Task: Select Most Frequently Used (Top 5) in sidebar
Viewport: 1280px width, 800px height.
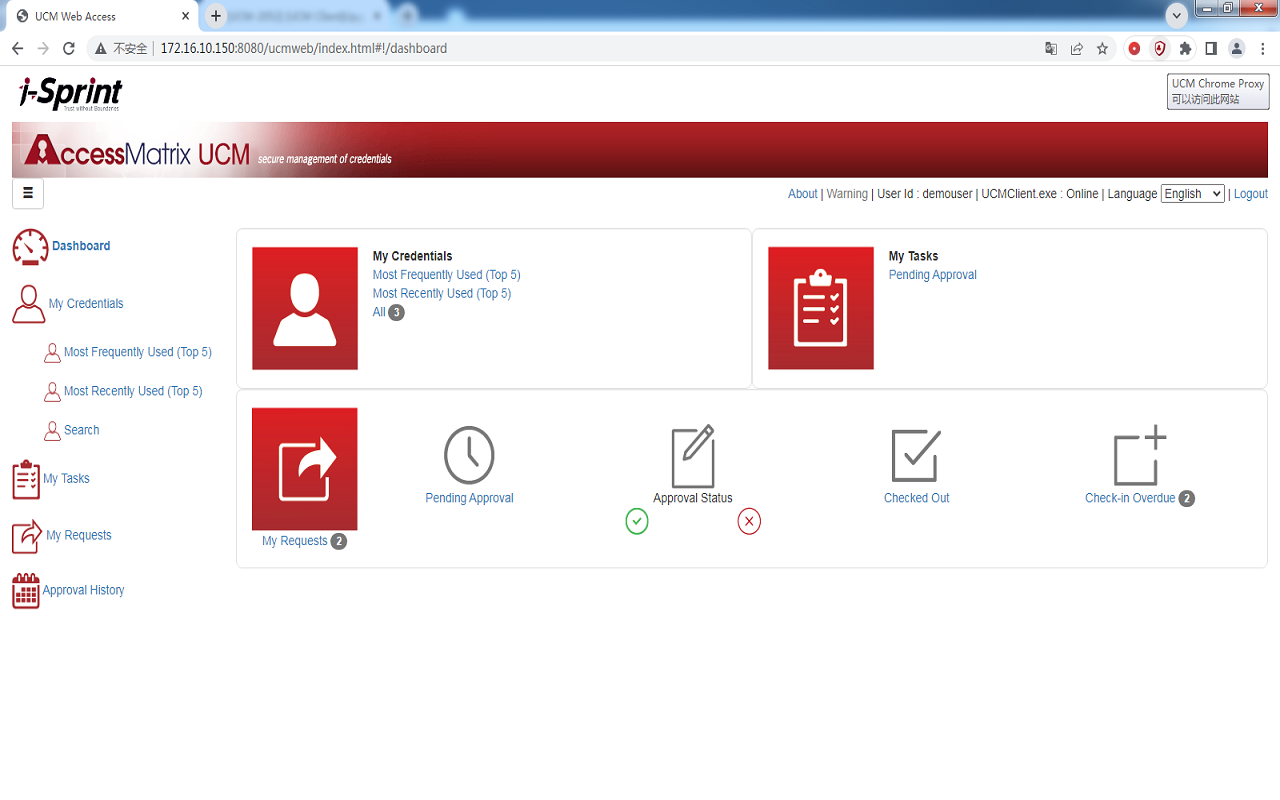Action: point(138,352)
